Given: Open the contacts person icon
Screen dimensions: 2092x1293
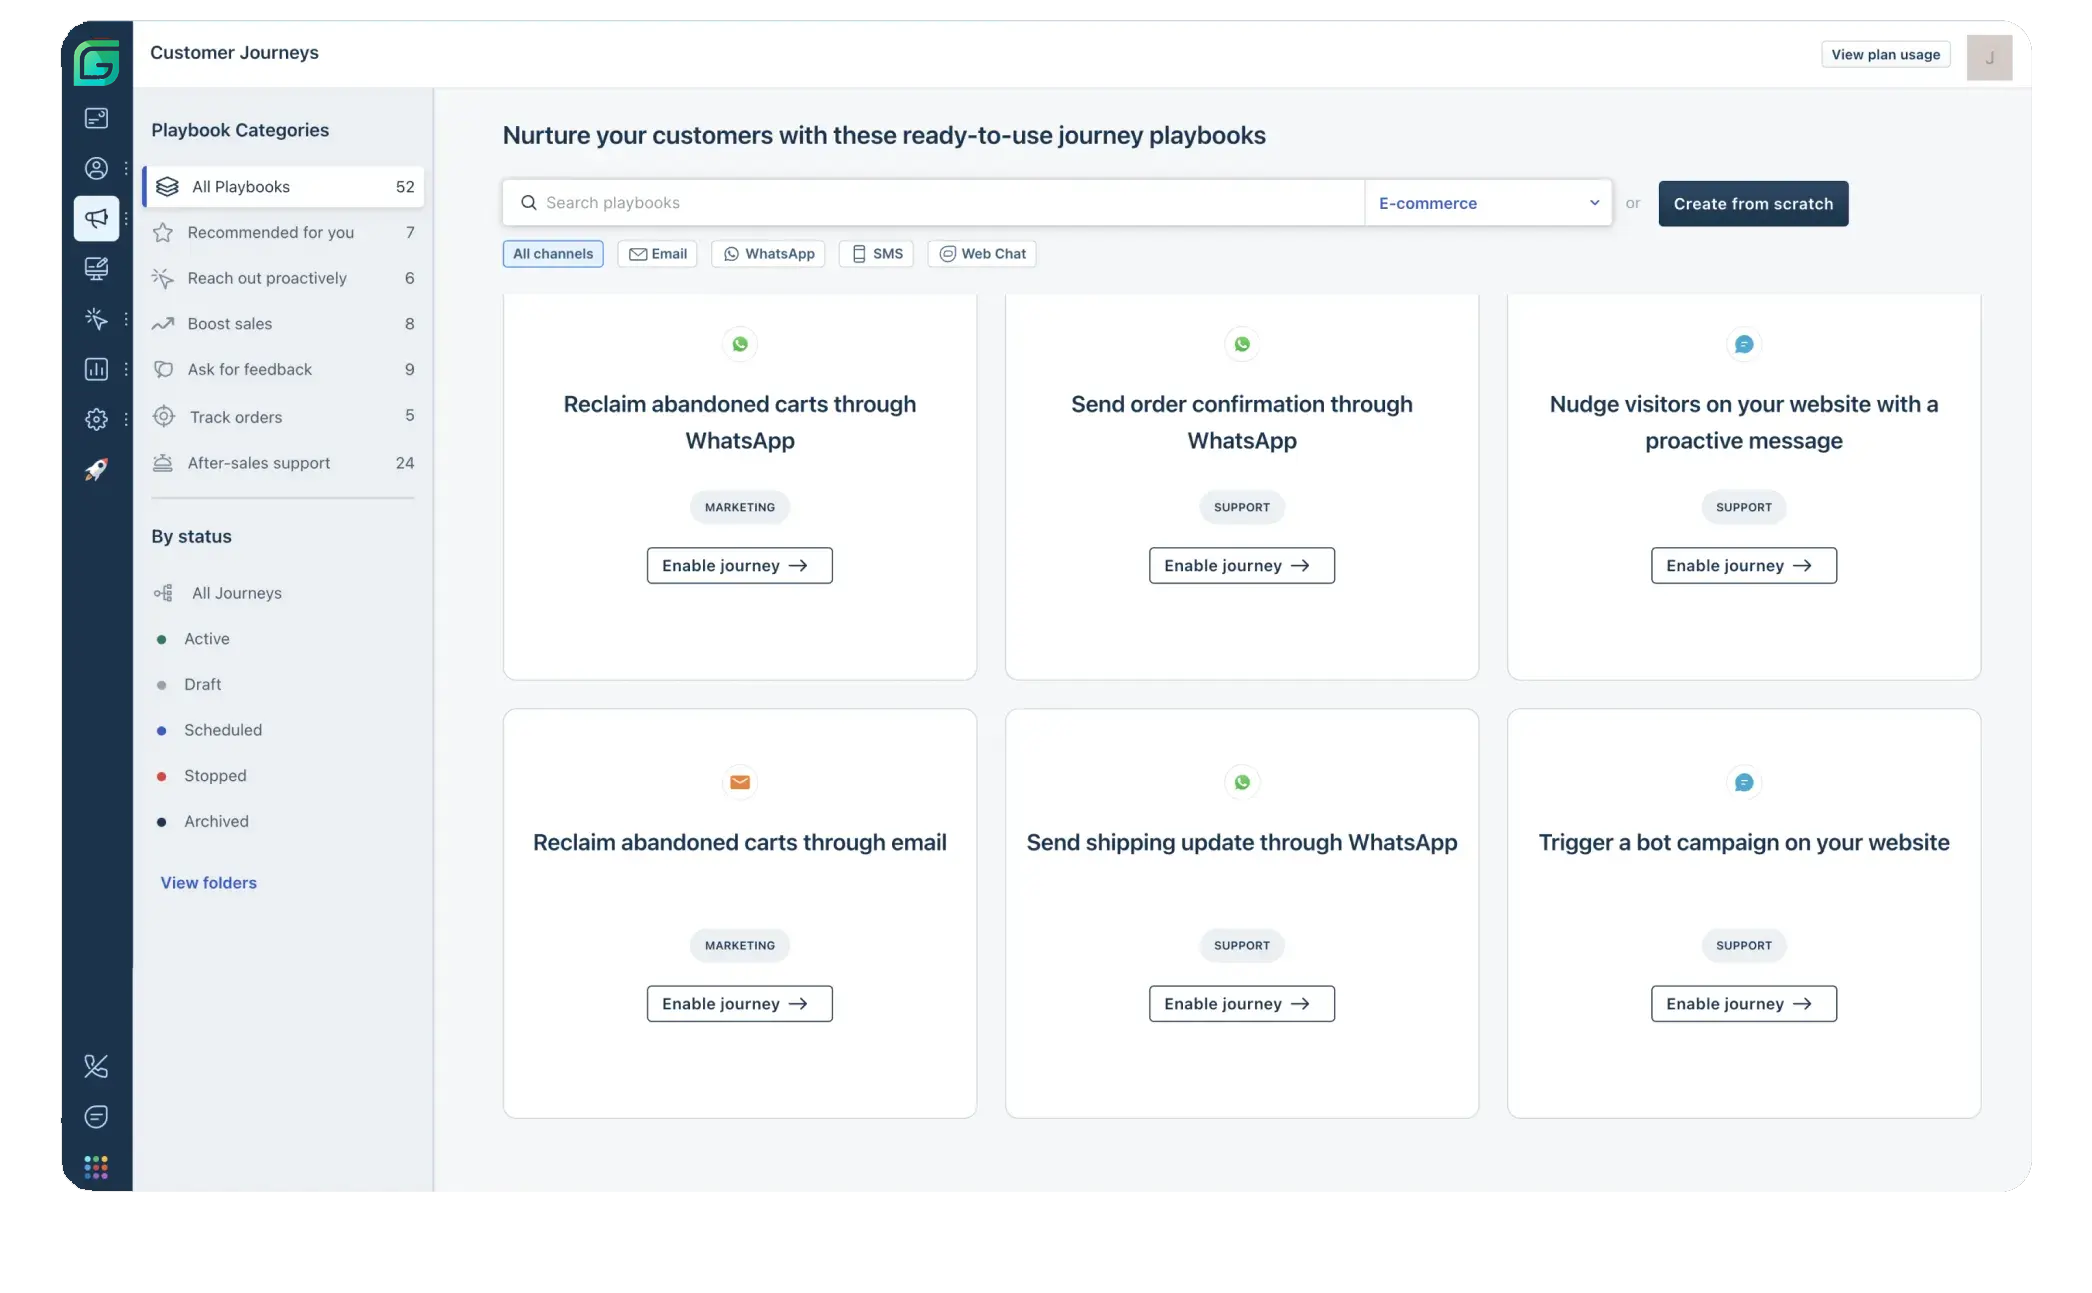Looking at the screenshot, I should [x=96, y=168].
